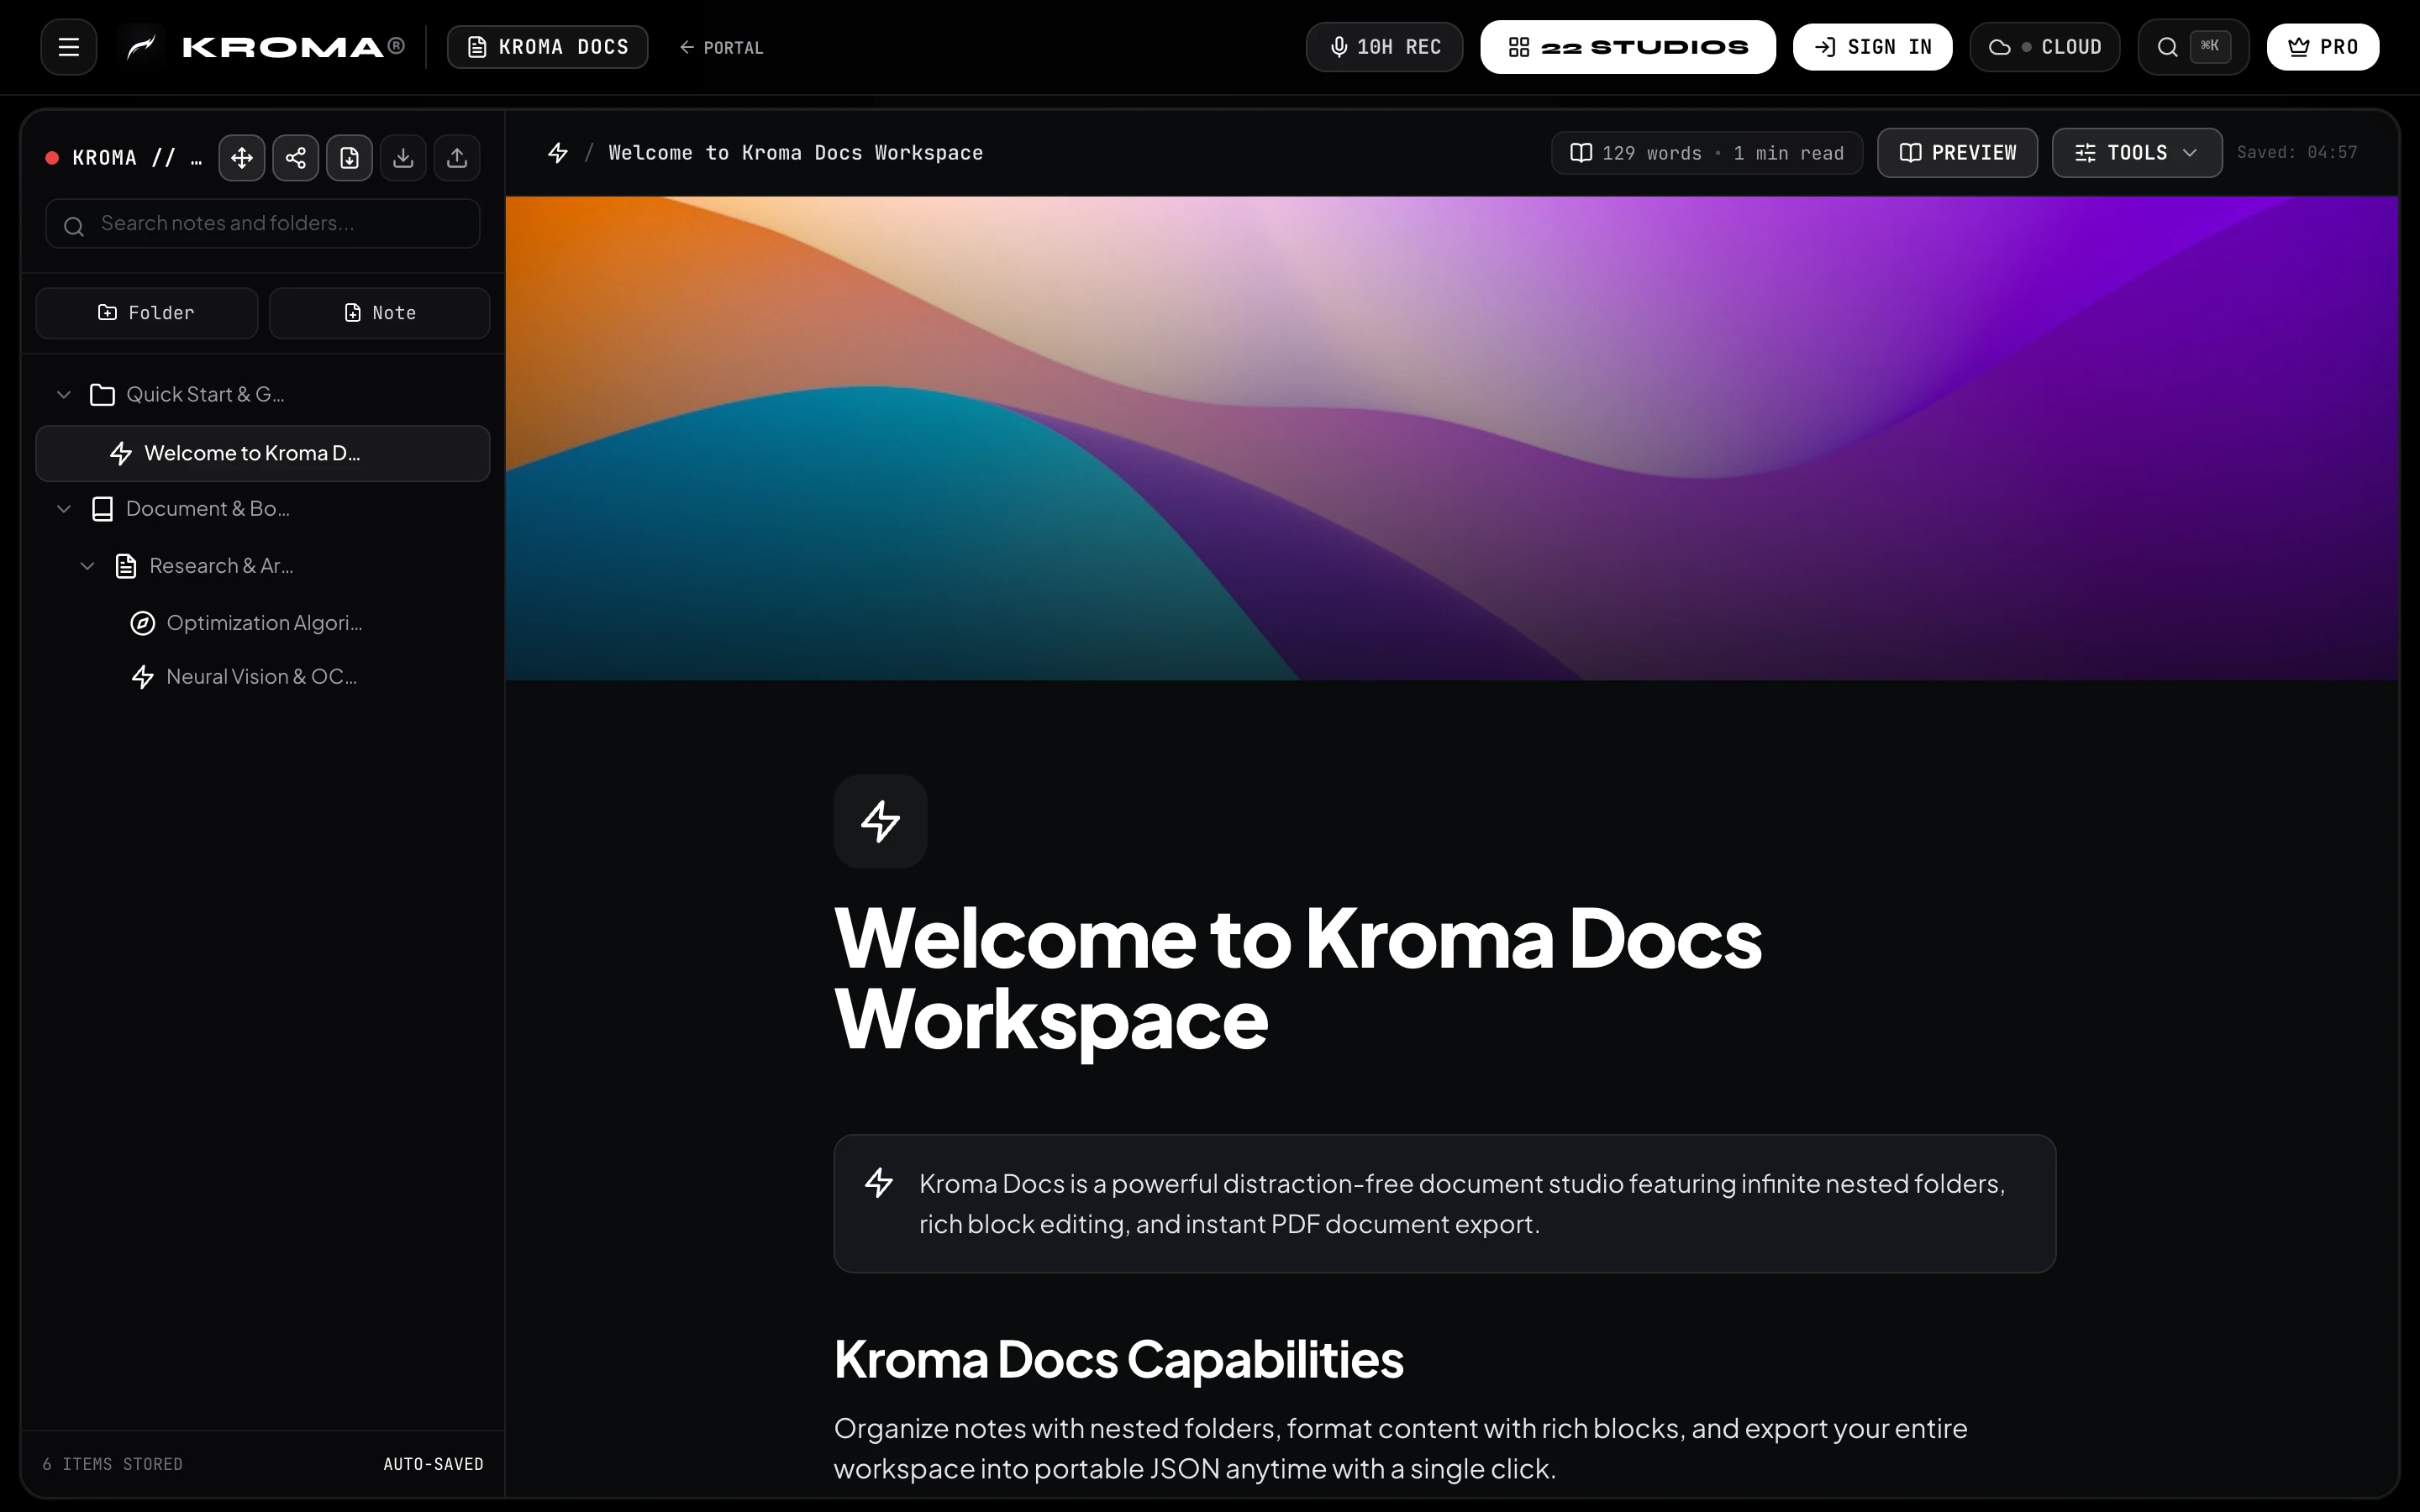Click the share icon in sidebar header
This screenshot has height=1512, width=2420.
point(296,157)
